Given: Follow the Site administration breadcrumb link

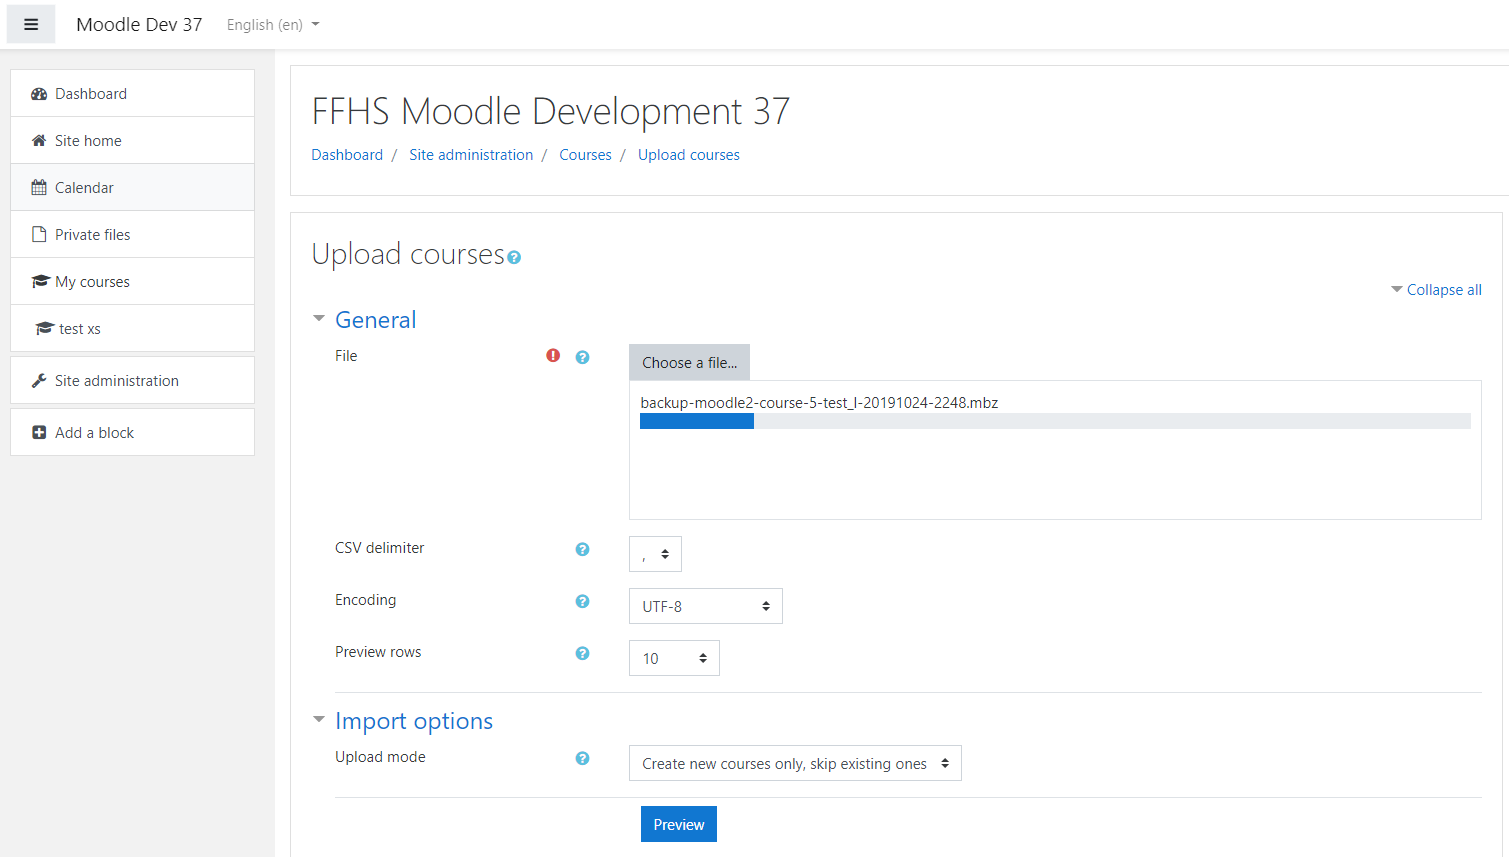Looking at the screenshot, I should (471, 155).
